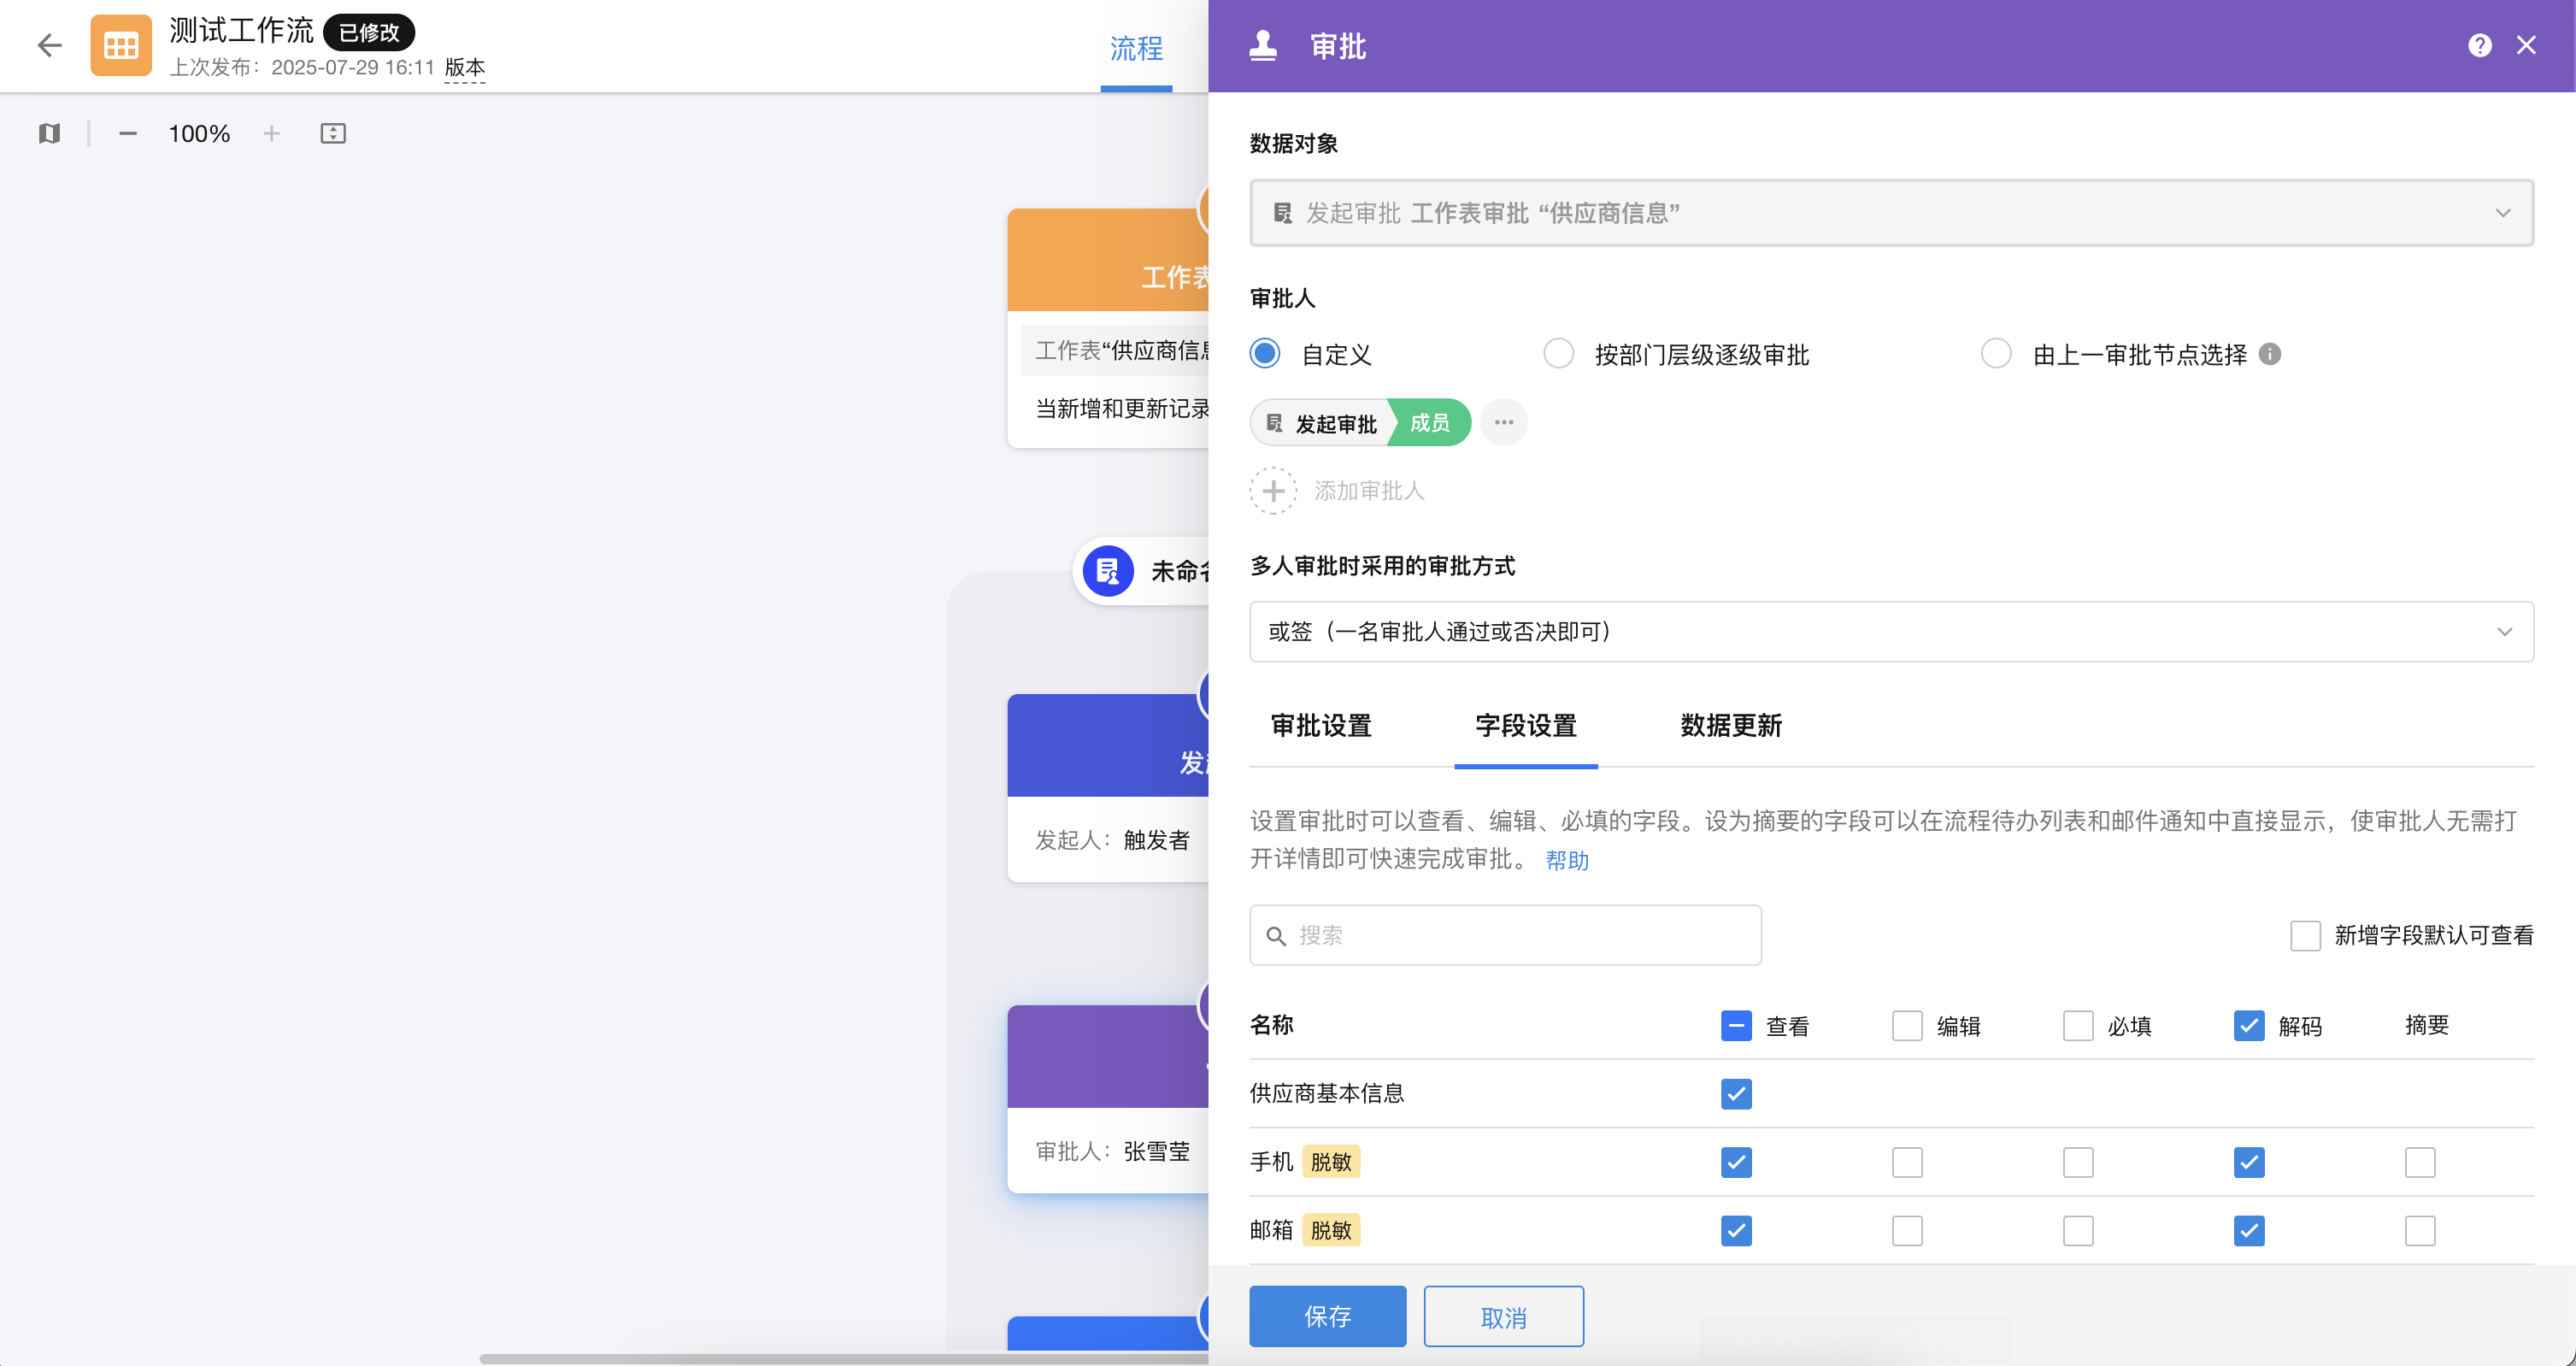Image resolution: width=2576 pixels, height=1366 pixels.
Task: Click the 已修改 status badge
Action: click(369, 32)
